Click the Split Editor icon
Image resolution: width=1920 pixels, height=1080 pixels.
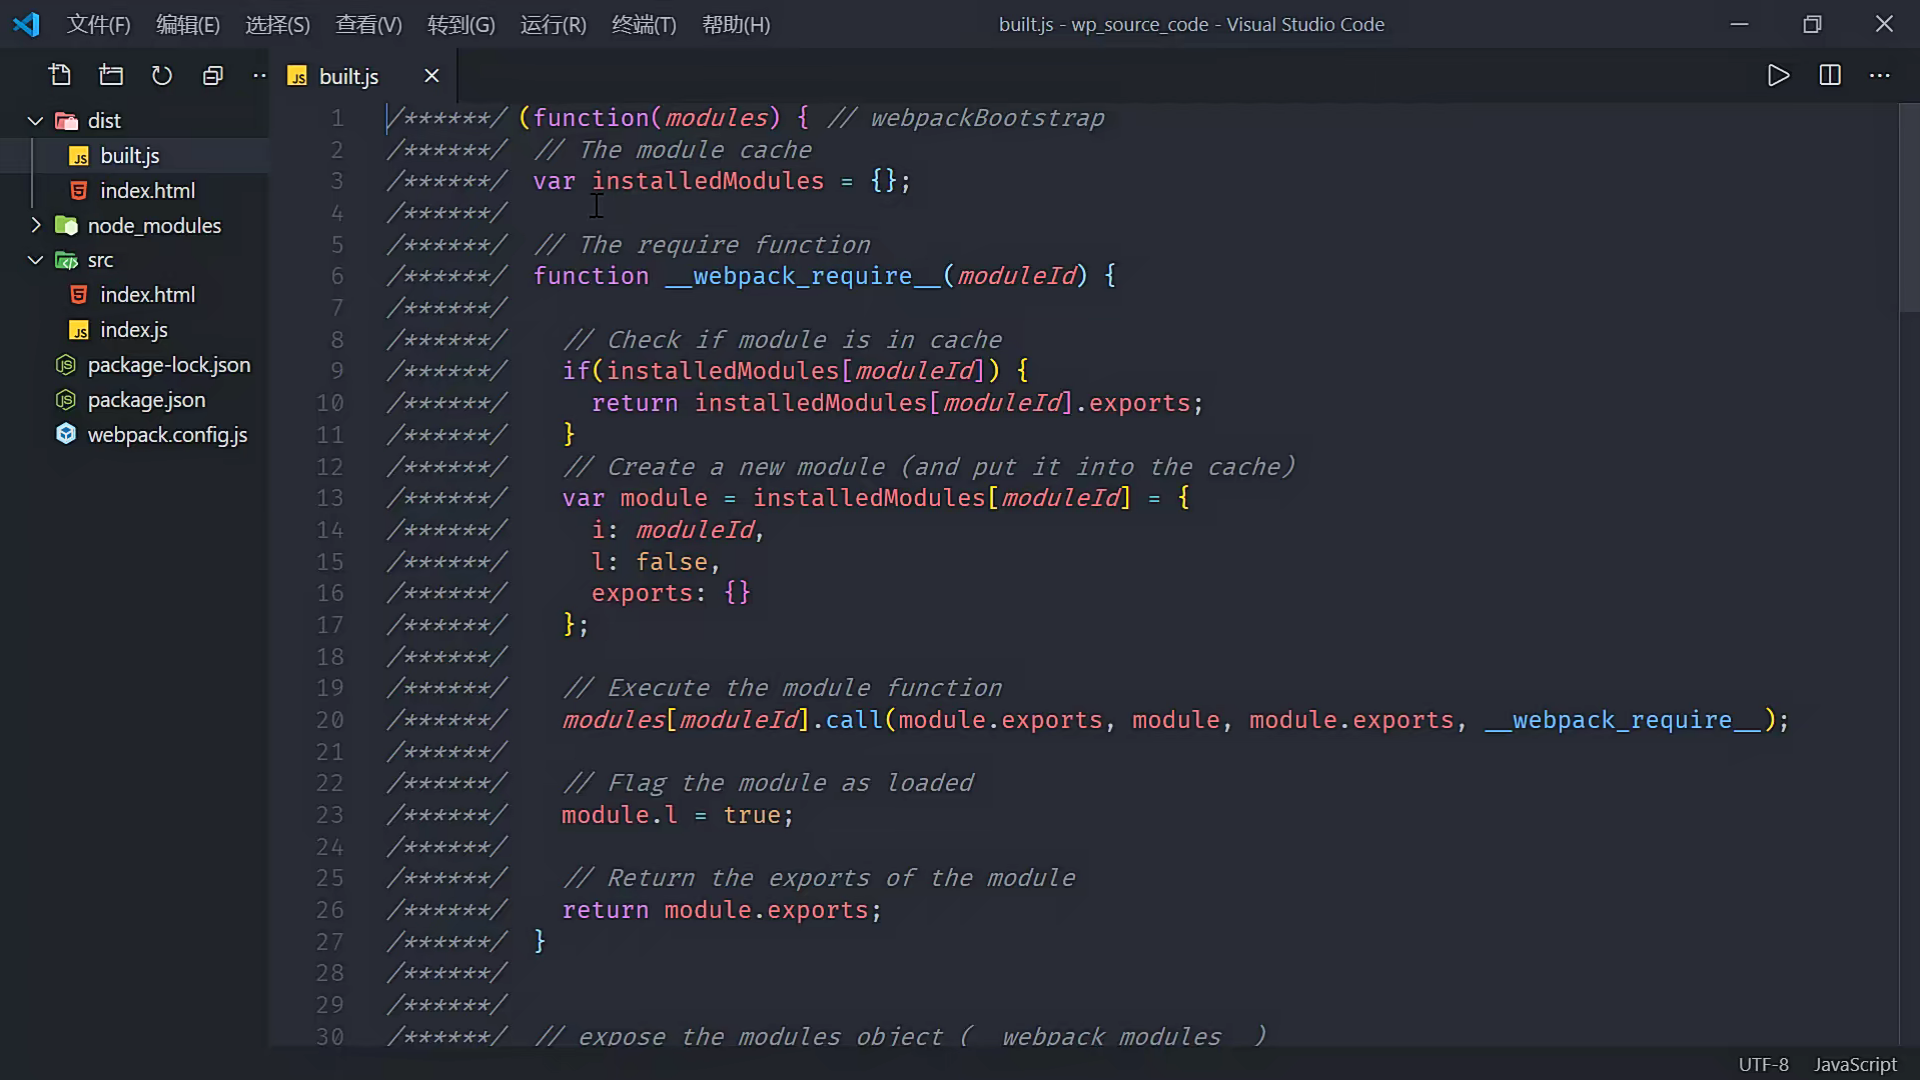[x=1830, y=75]
